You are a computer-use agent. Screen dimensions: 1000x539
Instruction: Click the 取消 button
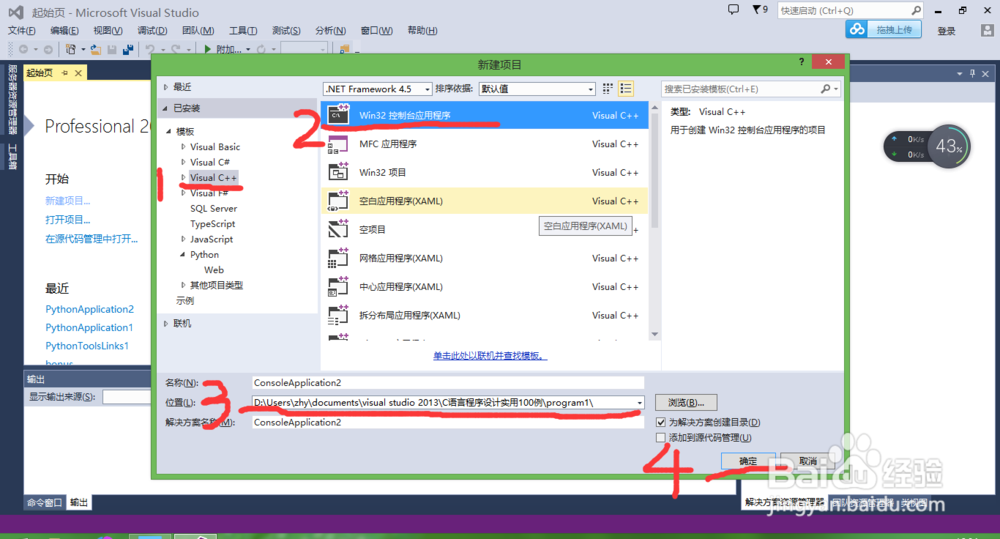pyautogui.click(x=808, y=461)
